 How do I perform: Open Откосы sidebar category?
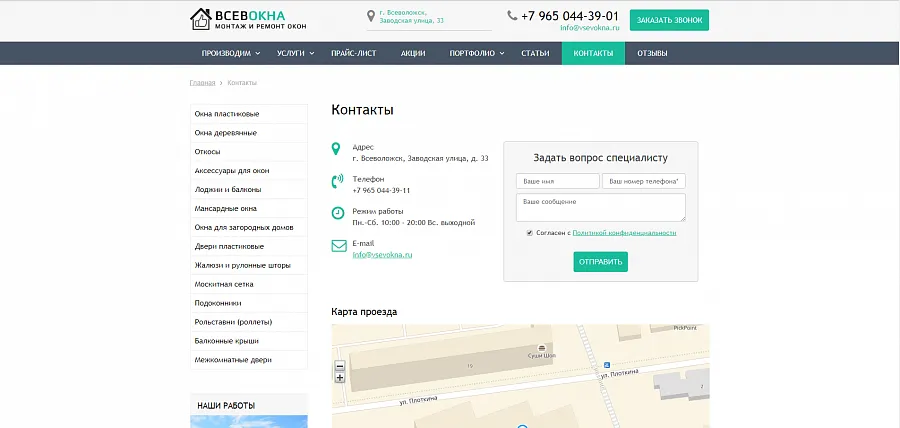coord(249,152)
